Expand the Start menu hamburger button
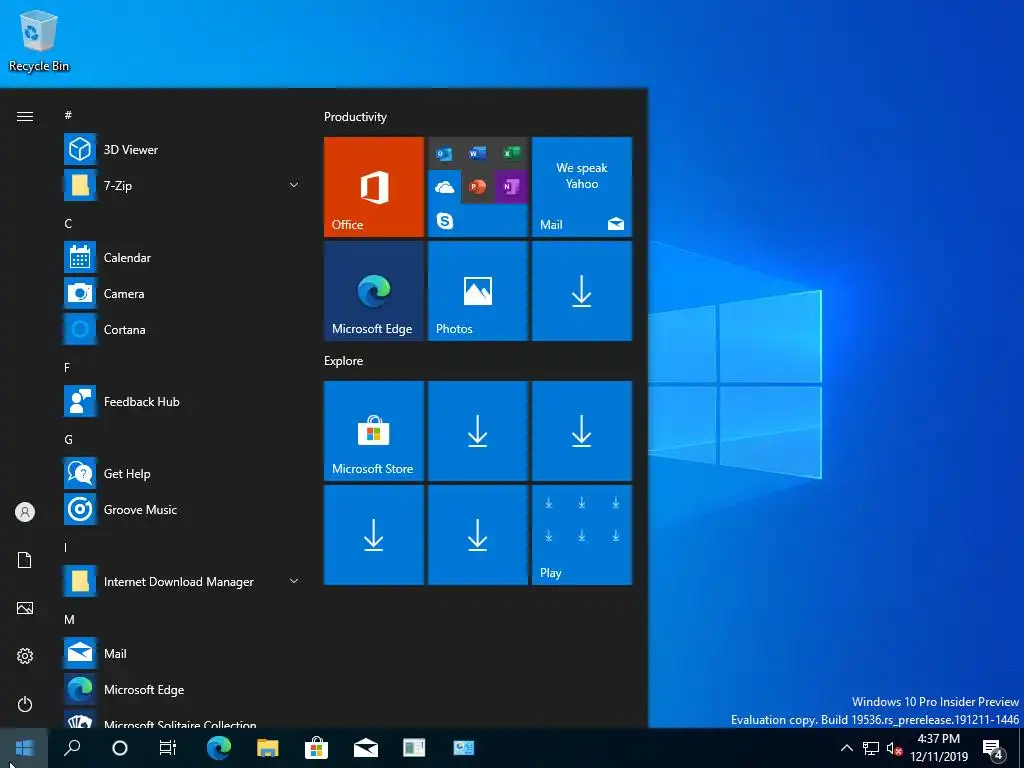The width and height of the screenshot is (1024, 768). click(x=25, y=116)
